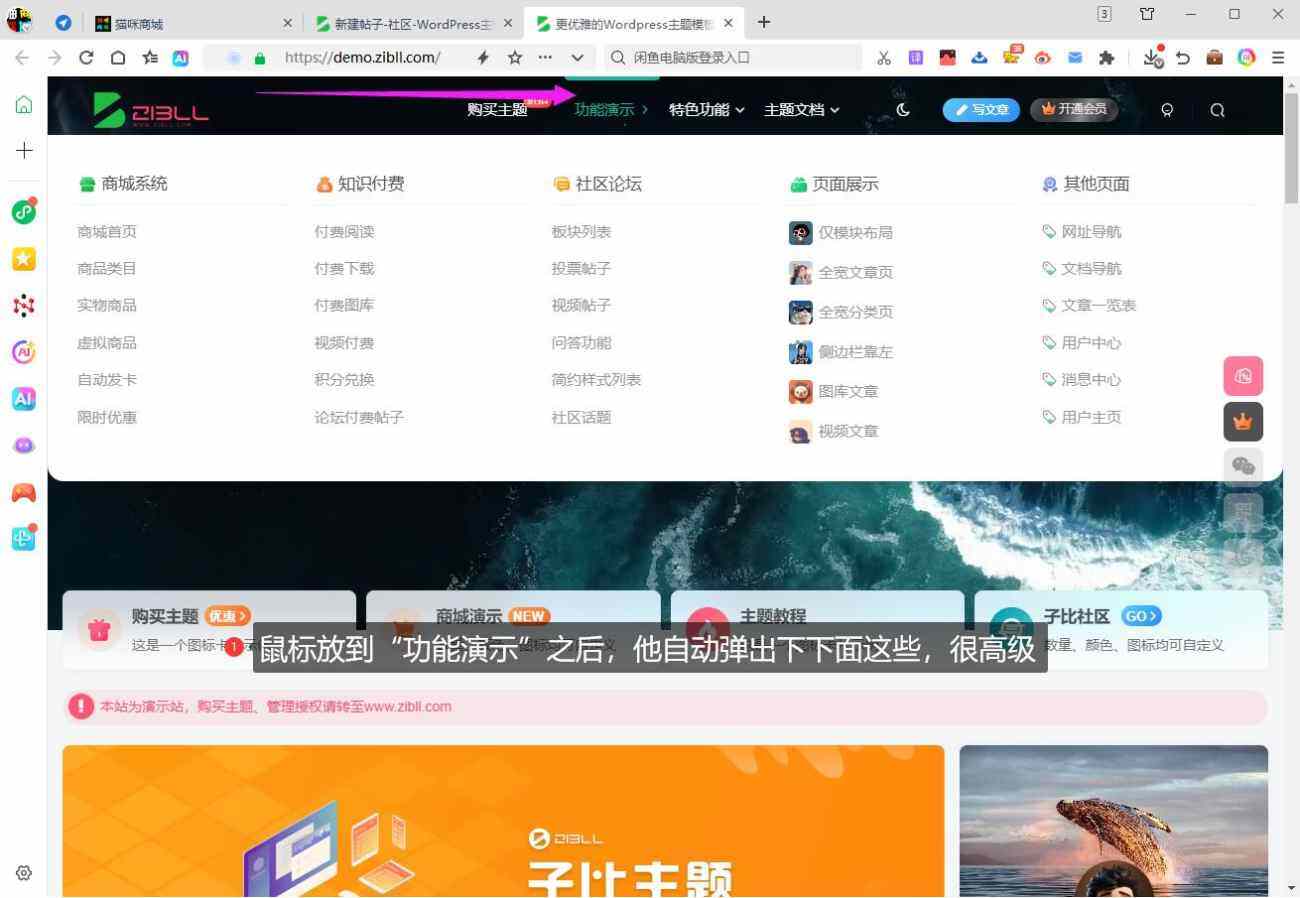Click the browser screenshot scissors icon
1300x898 pixels.
(884, 57)
